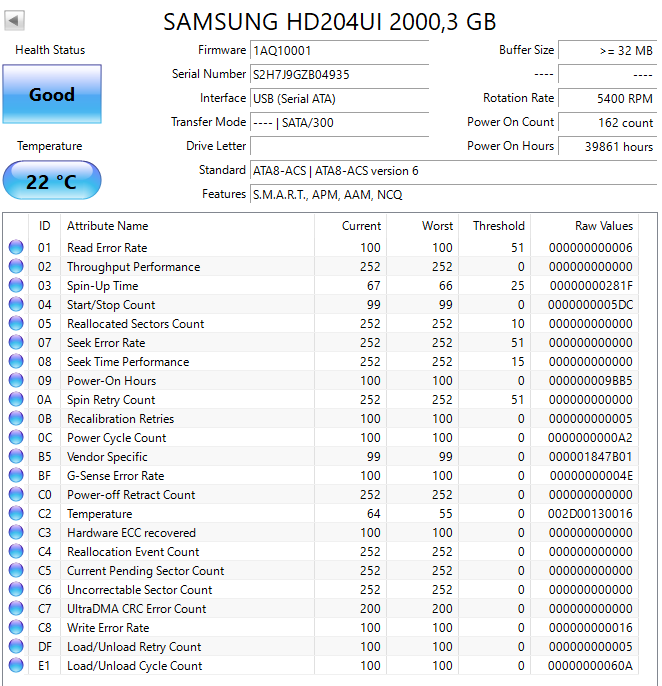Click the status orb beside G-Sense Error Rate
662x686 pixels.
click(16, 476)
